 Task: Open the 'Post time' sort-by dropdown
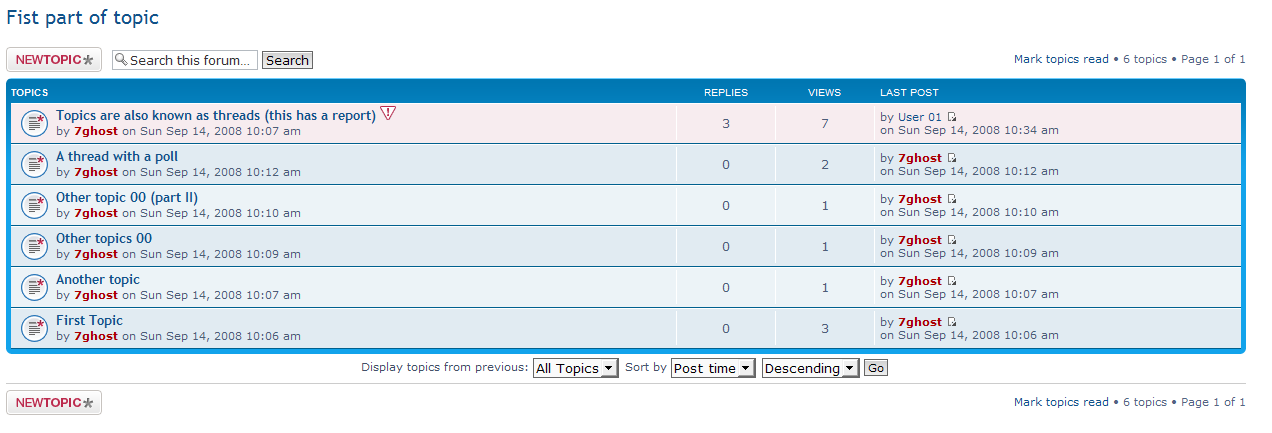(712, 368)
